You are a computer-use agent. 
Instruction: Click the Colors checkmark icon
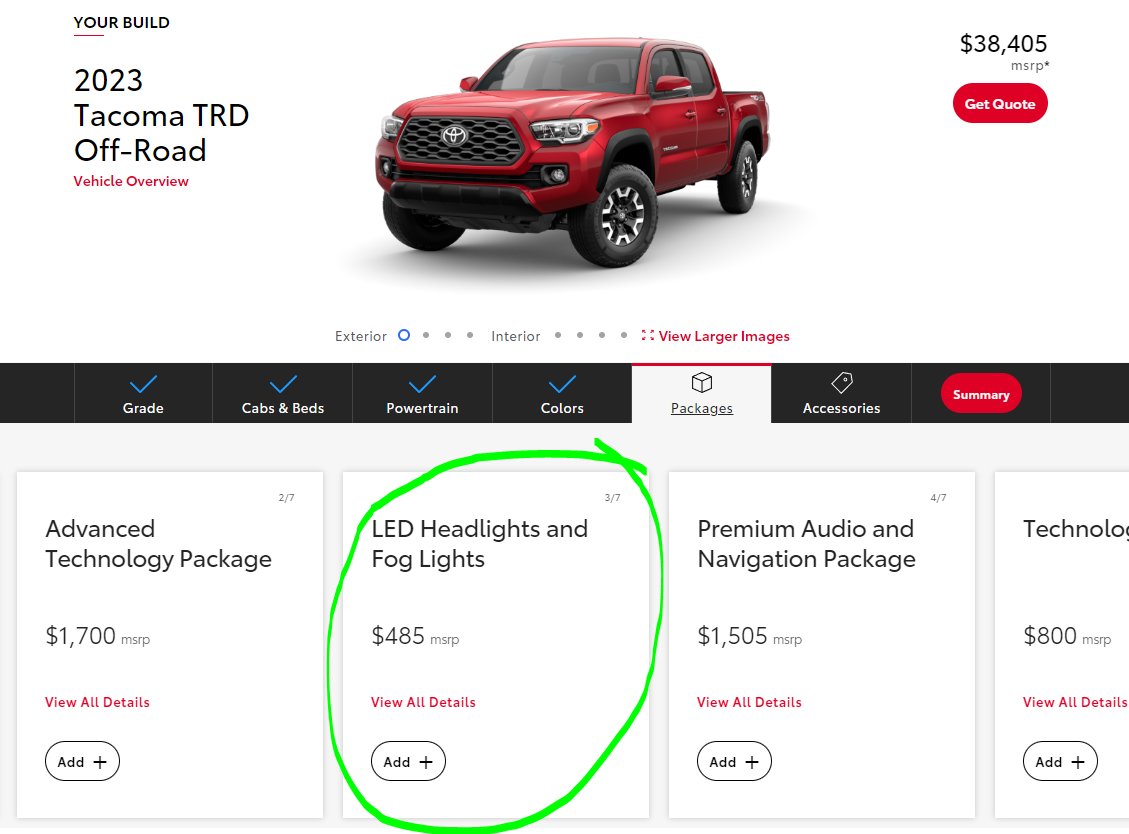[562, 384]
